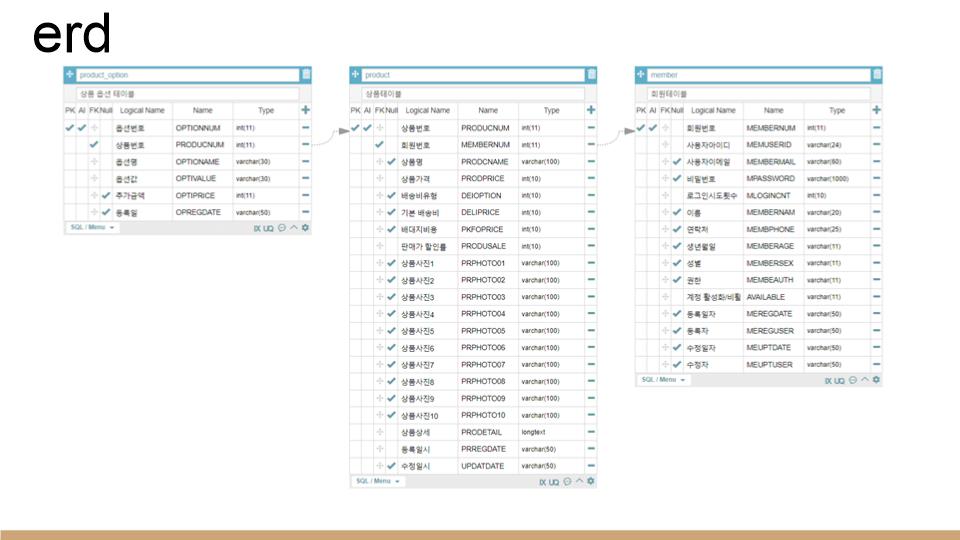Viewport: 960px width, 540px height.
Task: Click the UQ unique icon on product table
Action: pyautogui.click(x=553, y=482)
